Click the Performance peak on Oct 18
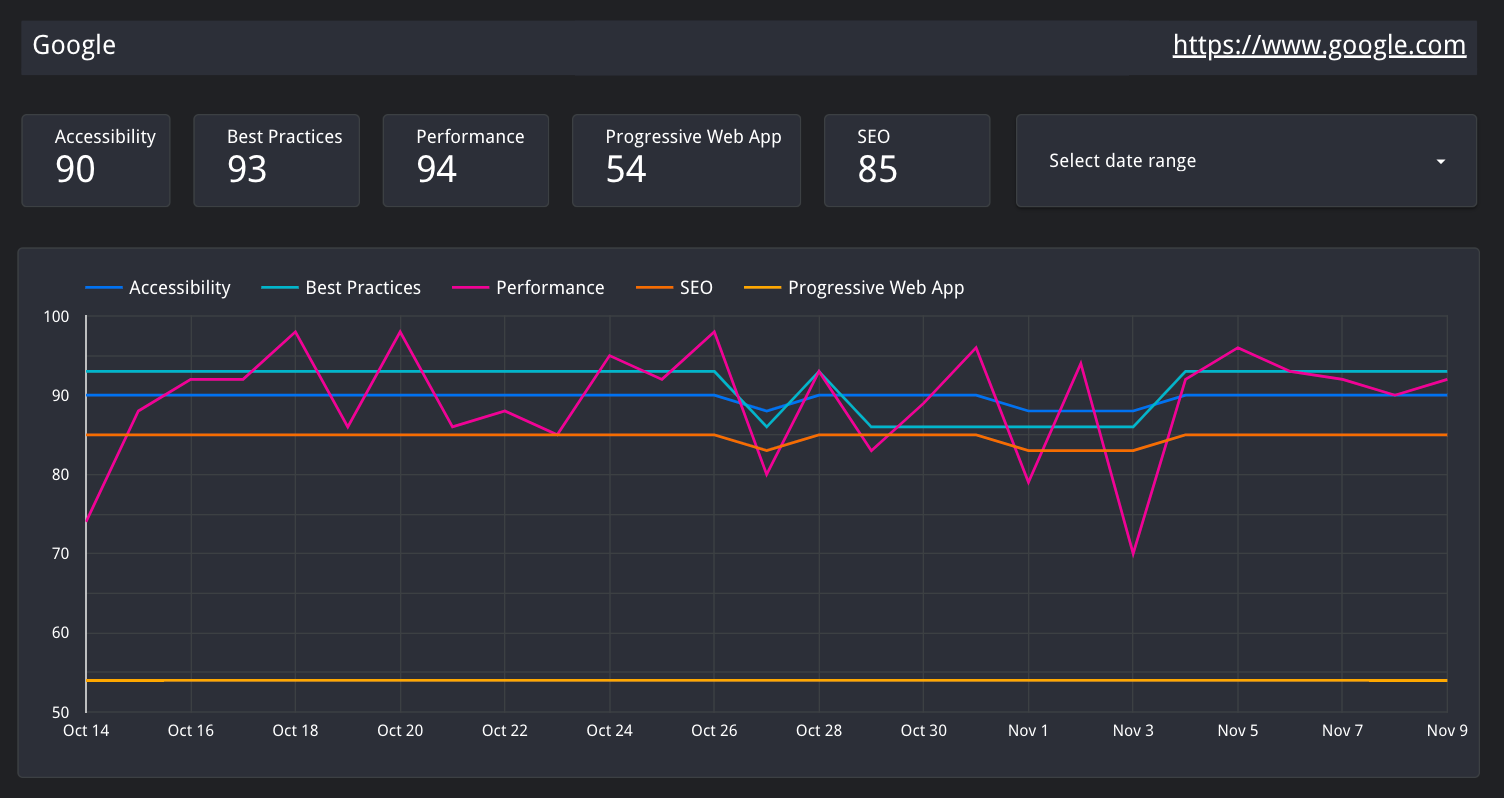The width and height of the screenshot is (1504, 798). pos(295,332)
